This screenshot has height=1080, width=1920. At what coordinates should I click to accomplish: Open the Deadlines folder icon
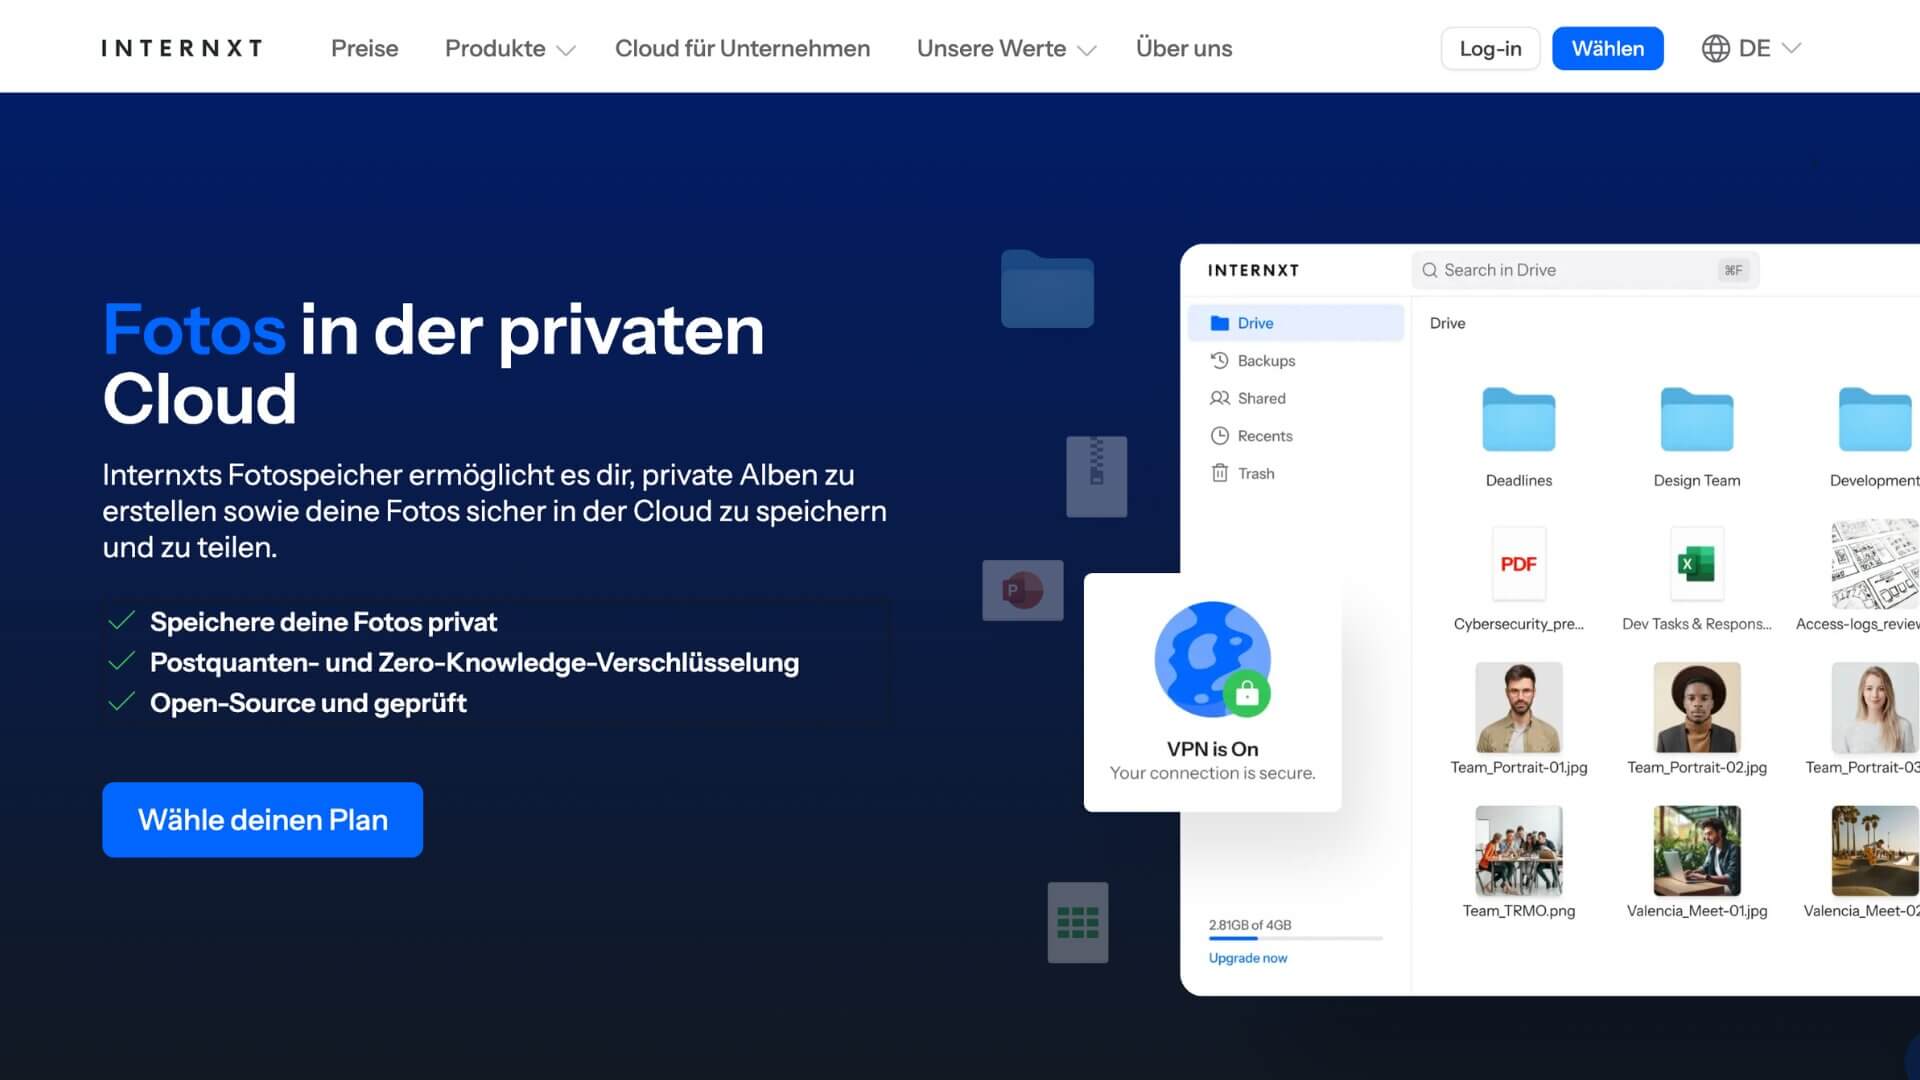coord(1518,420)
